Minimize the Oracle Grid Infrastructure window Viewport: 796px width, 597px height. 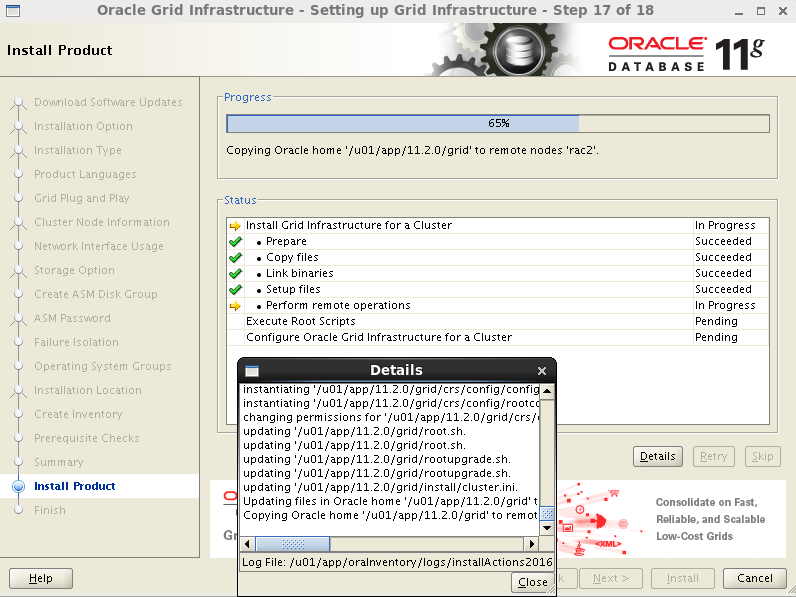click(739, 11)
